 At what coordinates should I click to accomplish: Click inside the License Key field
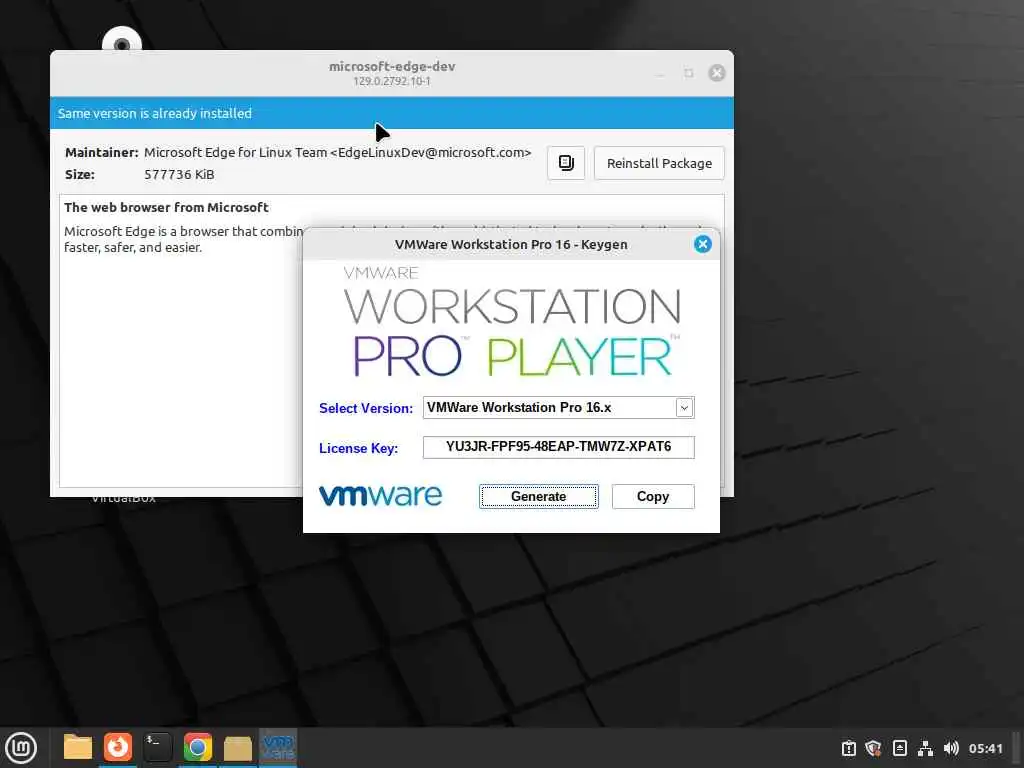pyautogui.click(x=558, y=447)
